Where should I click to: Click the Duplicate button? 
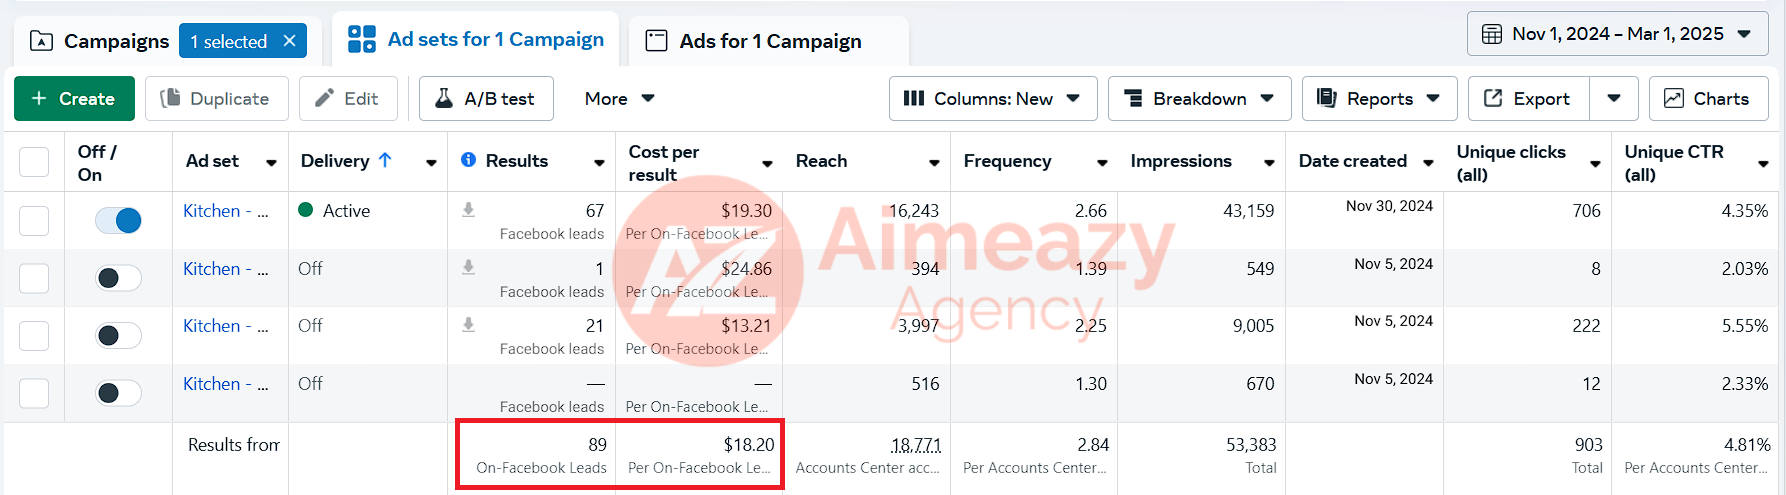pyautogui.click(x=217, y=98)
